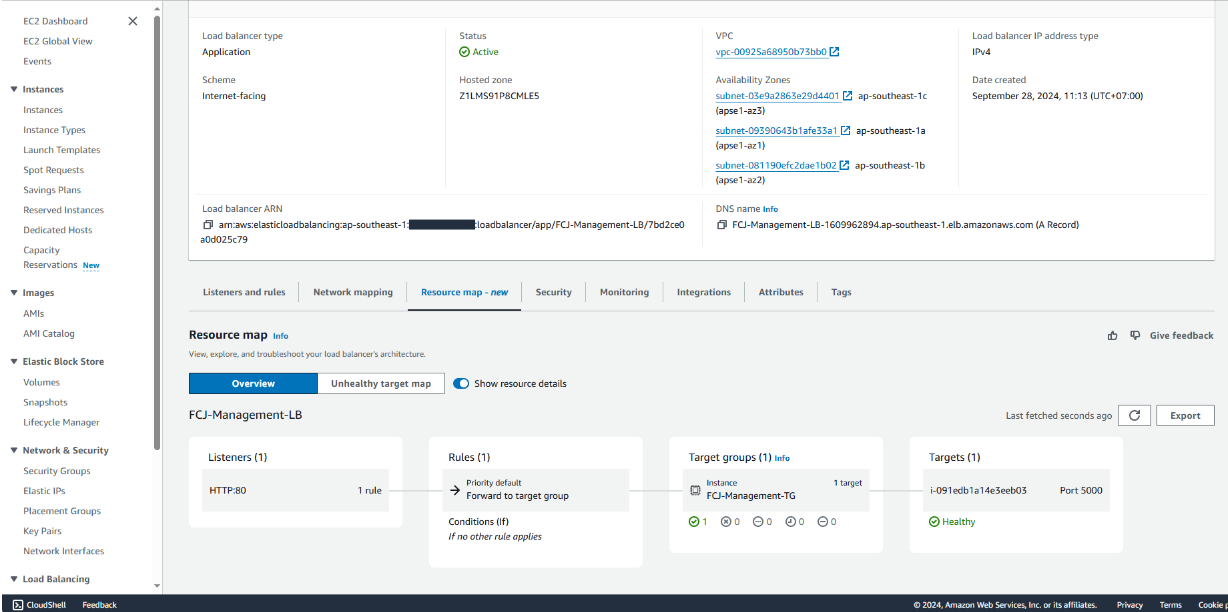Open Volumes under Elastic Block Store
The image size is (1228, 612).
(41, 382)
